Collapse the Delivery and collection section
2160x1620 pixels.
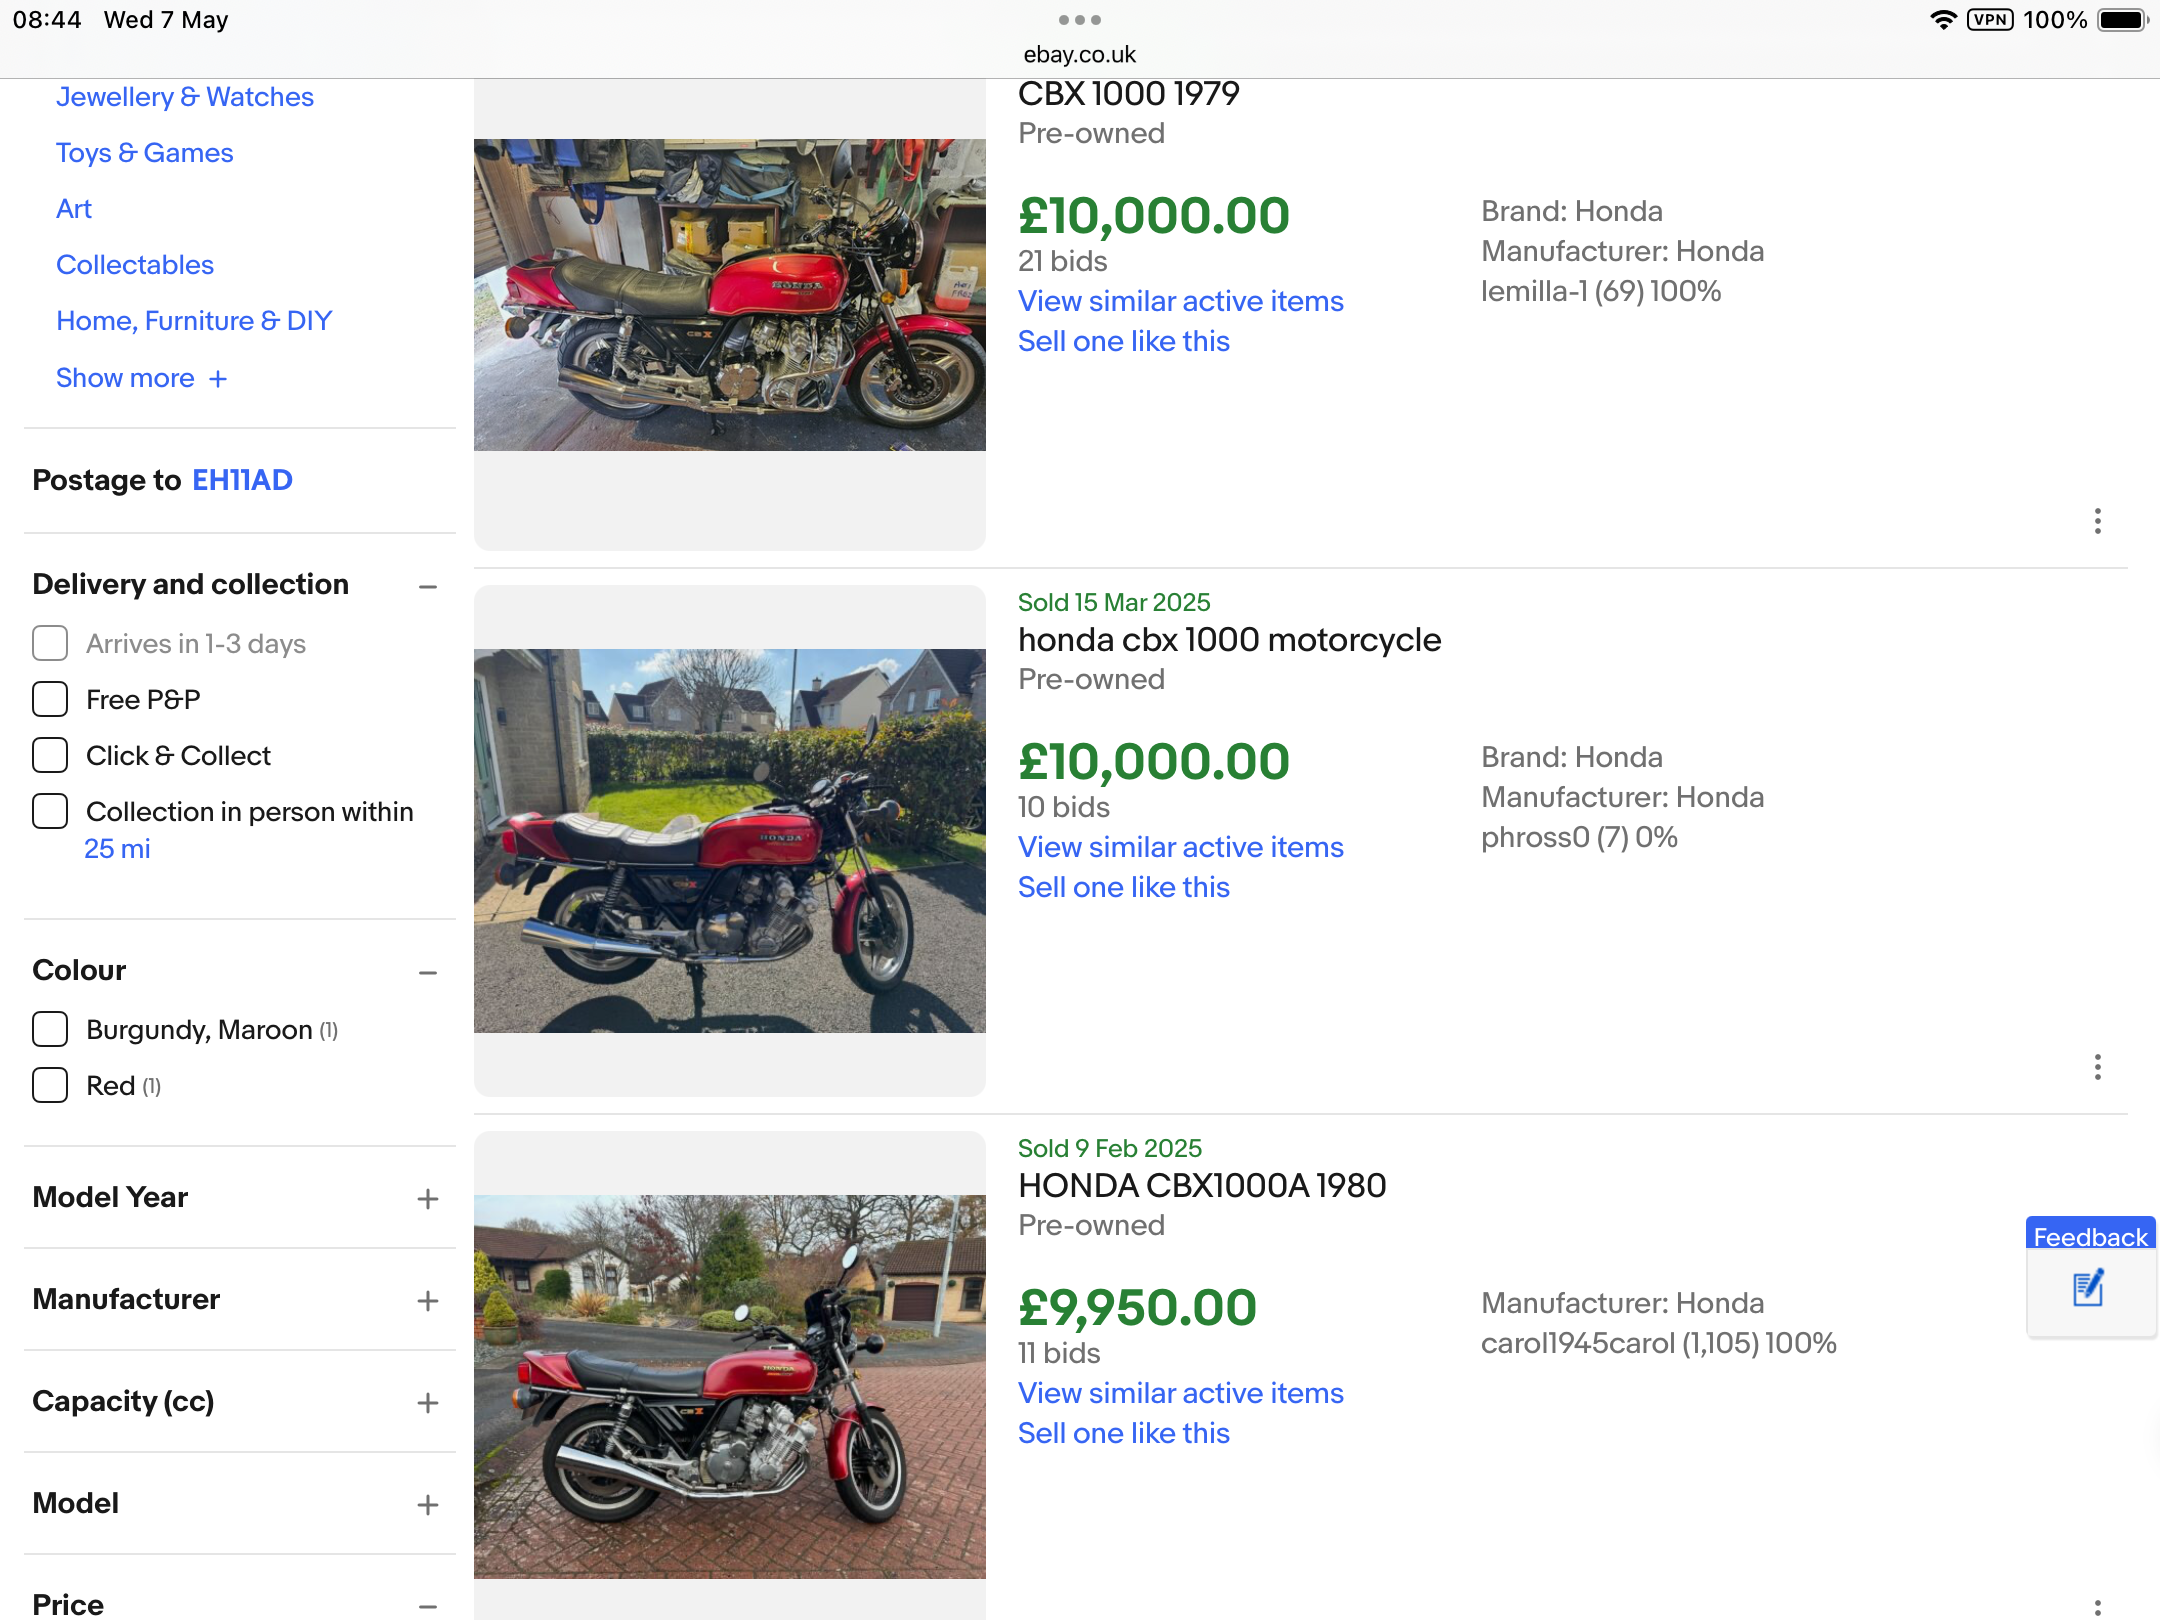[428, 587]
